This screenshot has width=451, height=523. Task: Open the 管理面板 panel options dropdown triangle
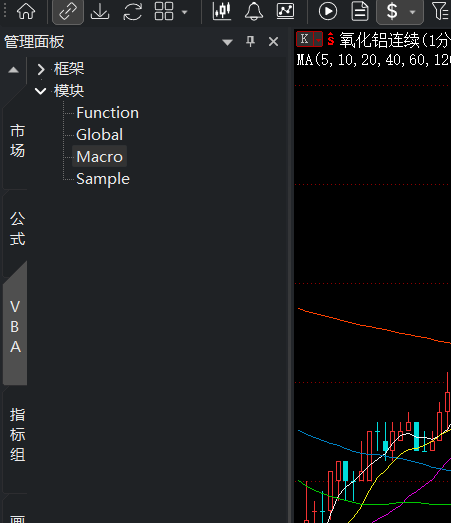[228, 42]
